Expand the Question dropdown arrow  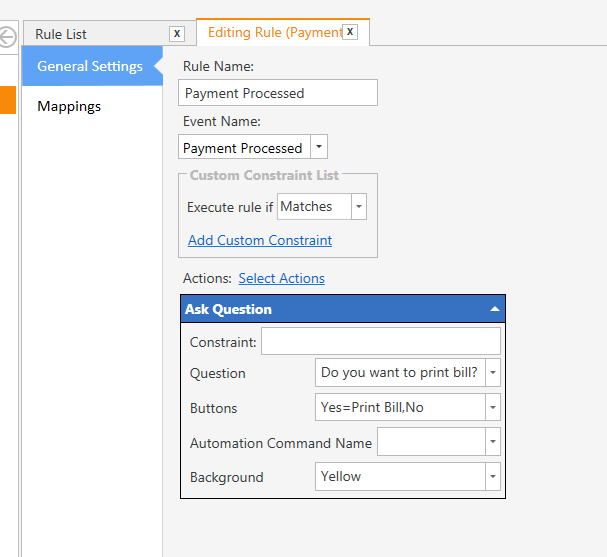point(493,373)
